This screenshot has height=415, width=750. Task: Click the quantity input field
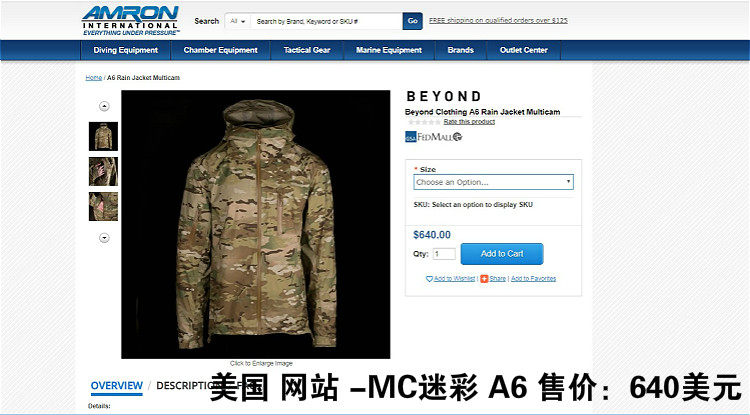444,254
